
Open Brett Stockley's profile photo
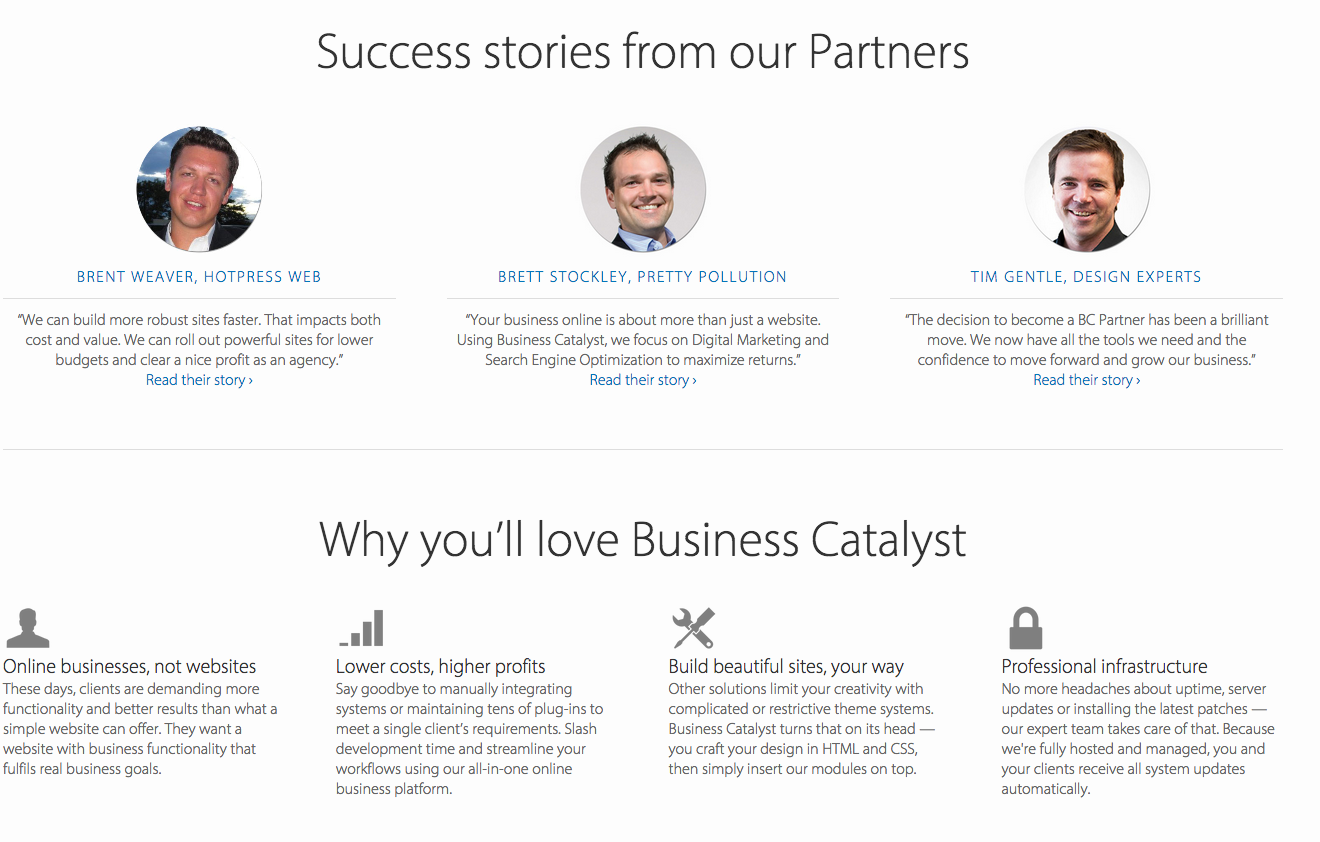tap(643, 189)
